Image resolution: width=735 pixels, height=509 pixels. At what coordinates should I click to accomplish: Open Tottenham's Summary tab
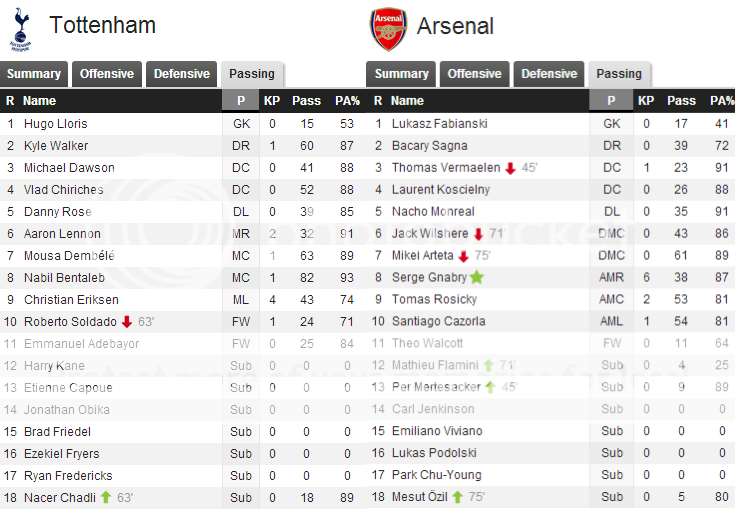coord(35,74)
